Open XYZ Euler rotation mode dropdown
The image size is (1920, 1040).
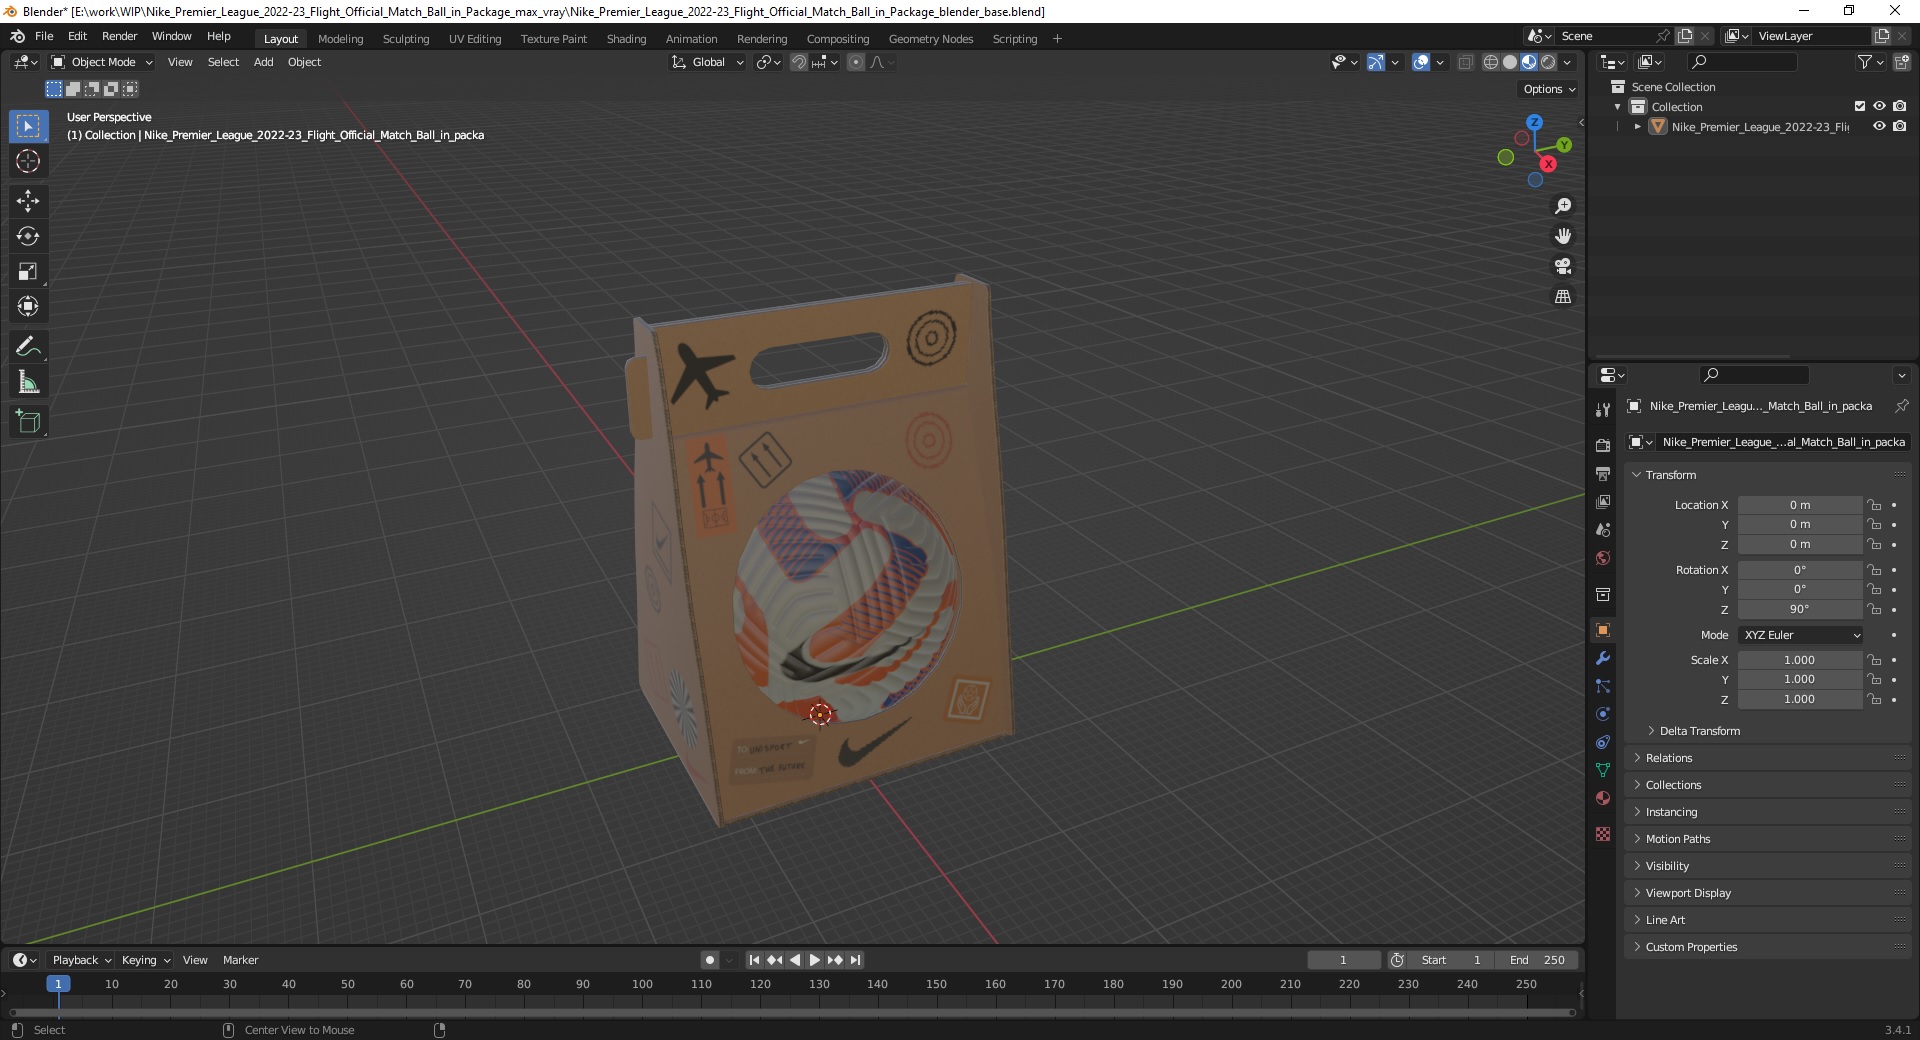point(1801,635)
